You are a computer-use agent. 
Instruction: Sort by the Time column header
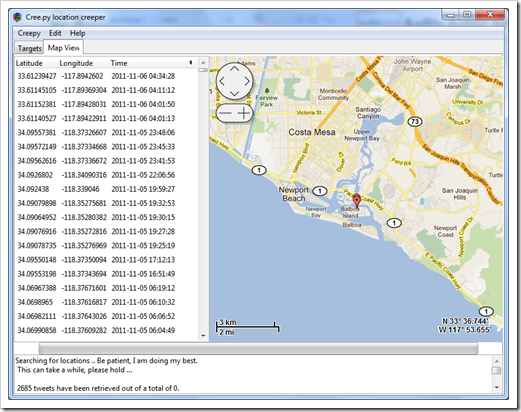click(x=119, y=63)
